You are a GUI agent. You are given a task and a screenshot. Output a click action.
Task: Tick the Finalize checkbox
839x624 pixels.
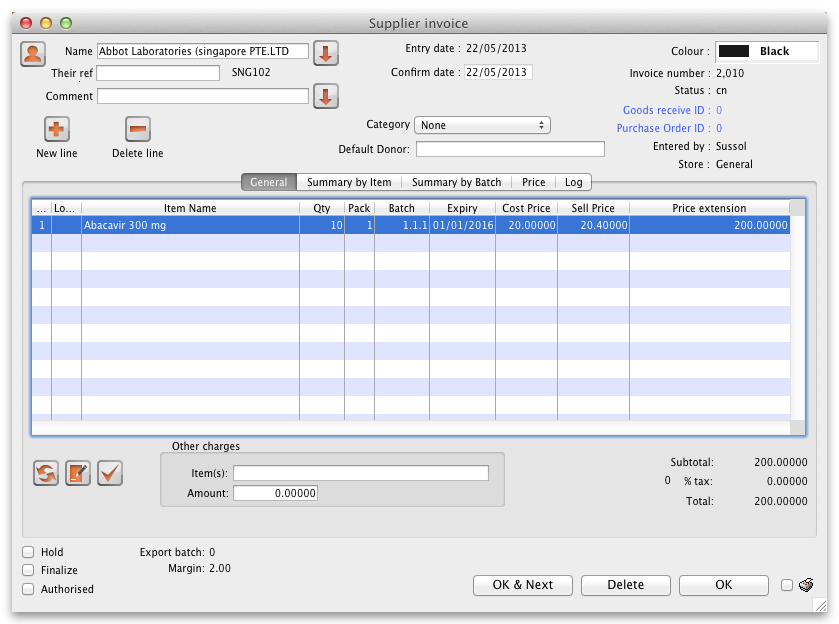28,570
